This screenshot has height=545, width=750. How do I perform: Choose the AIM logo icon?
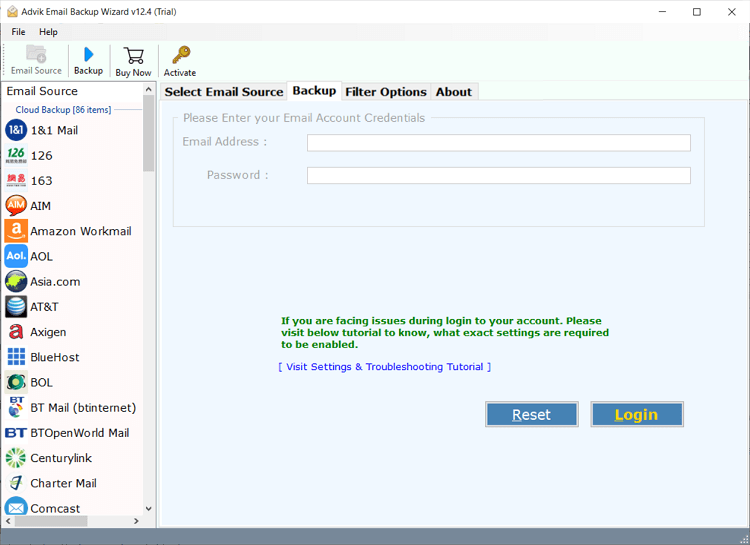coord(16,206)
